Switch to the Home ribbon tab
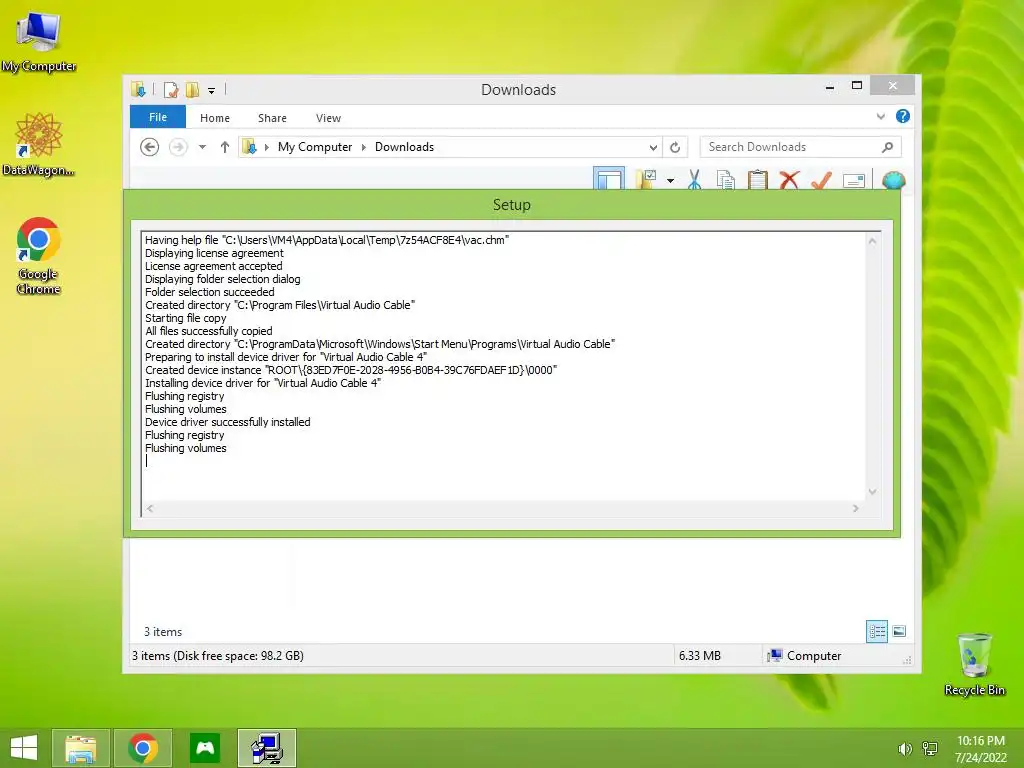The width and height of the screenshot is (1024, 768). [x=215, y=118]
